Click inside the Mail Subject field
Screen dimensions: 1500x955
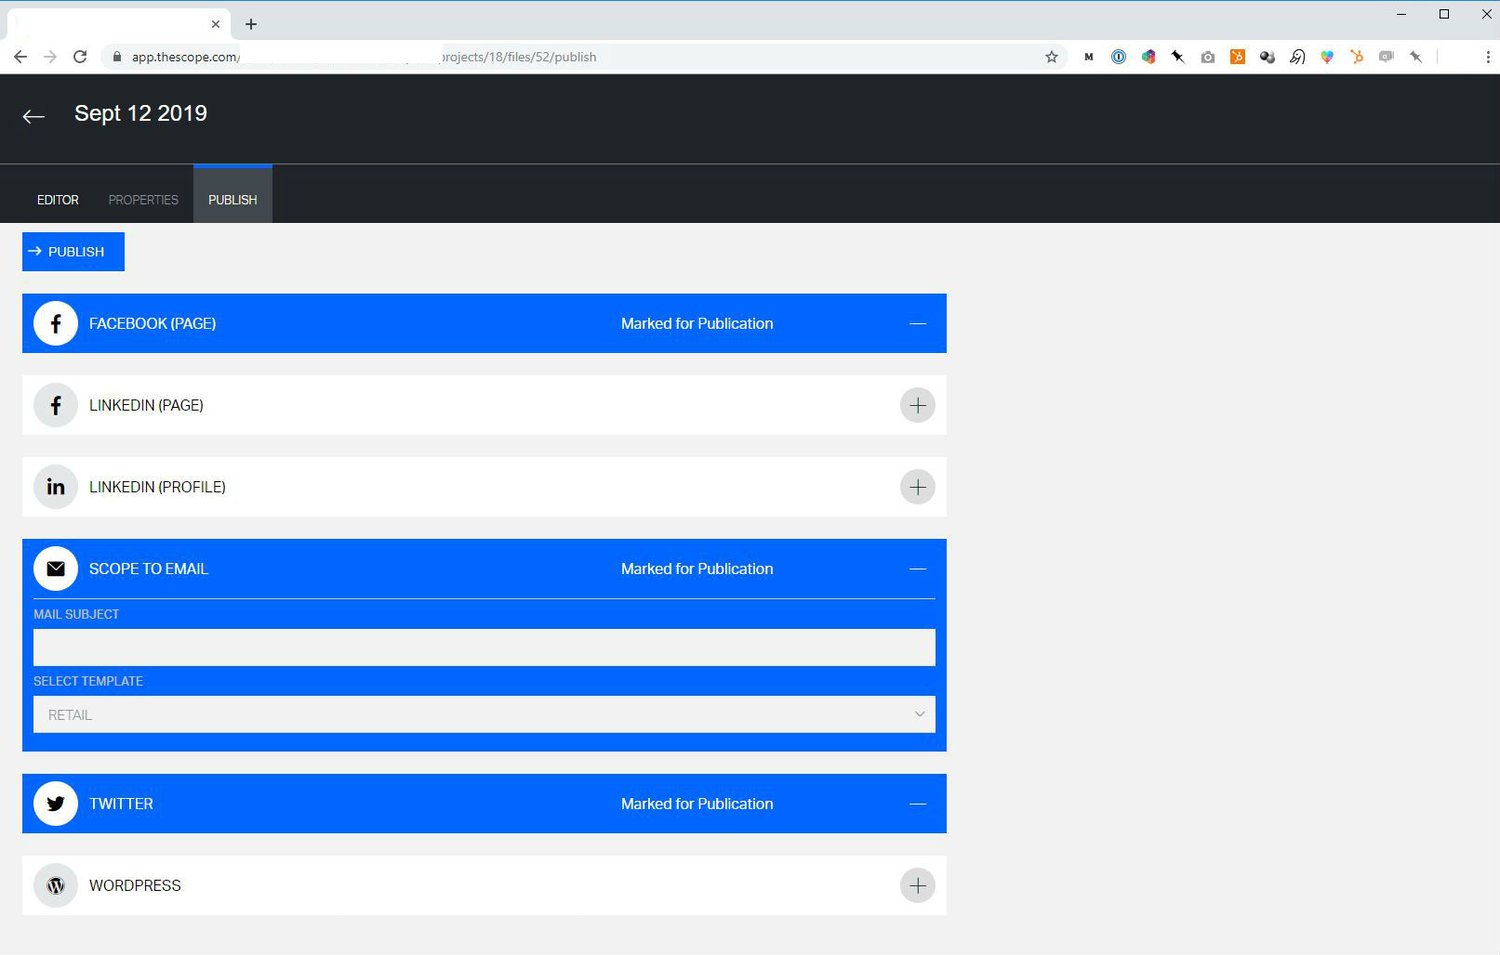[484, 647]
